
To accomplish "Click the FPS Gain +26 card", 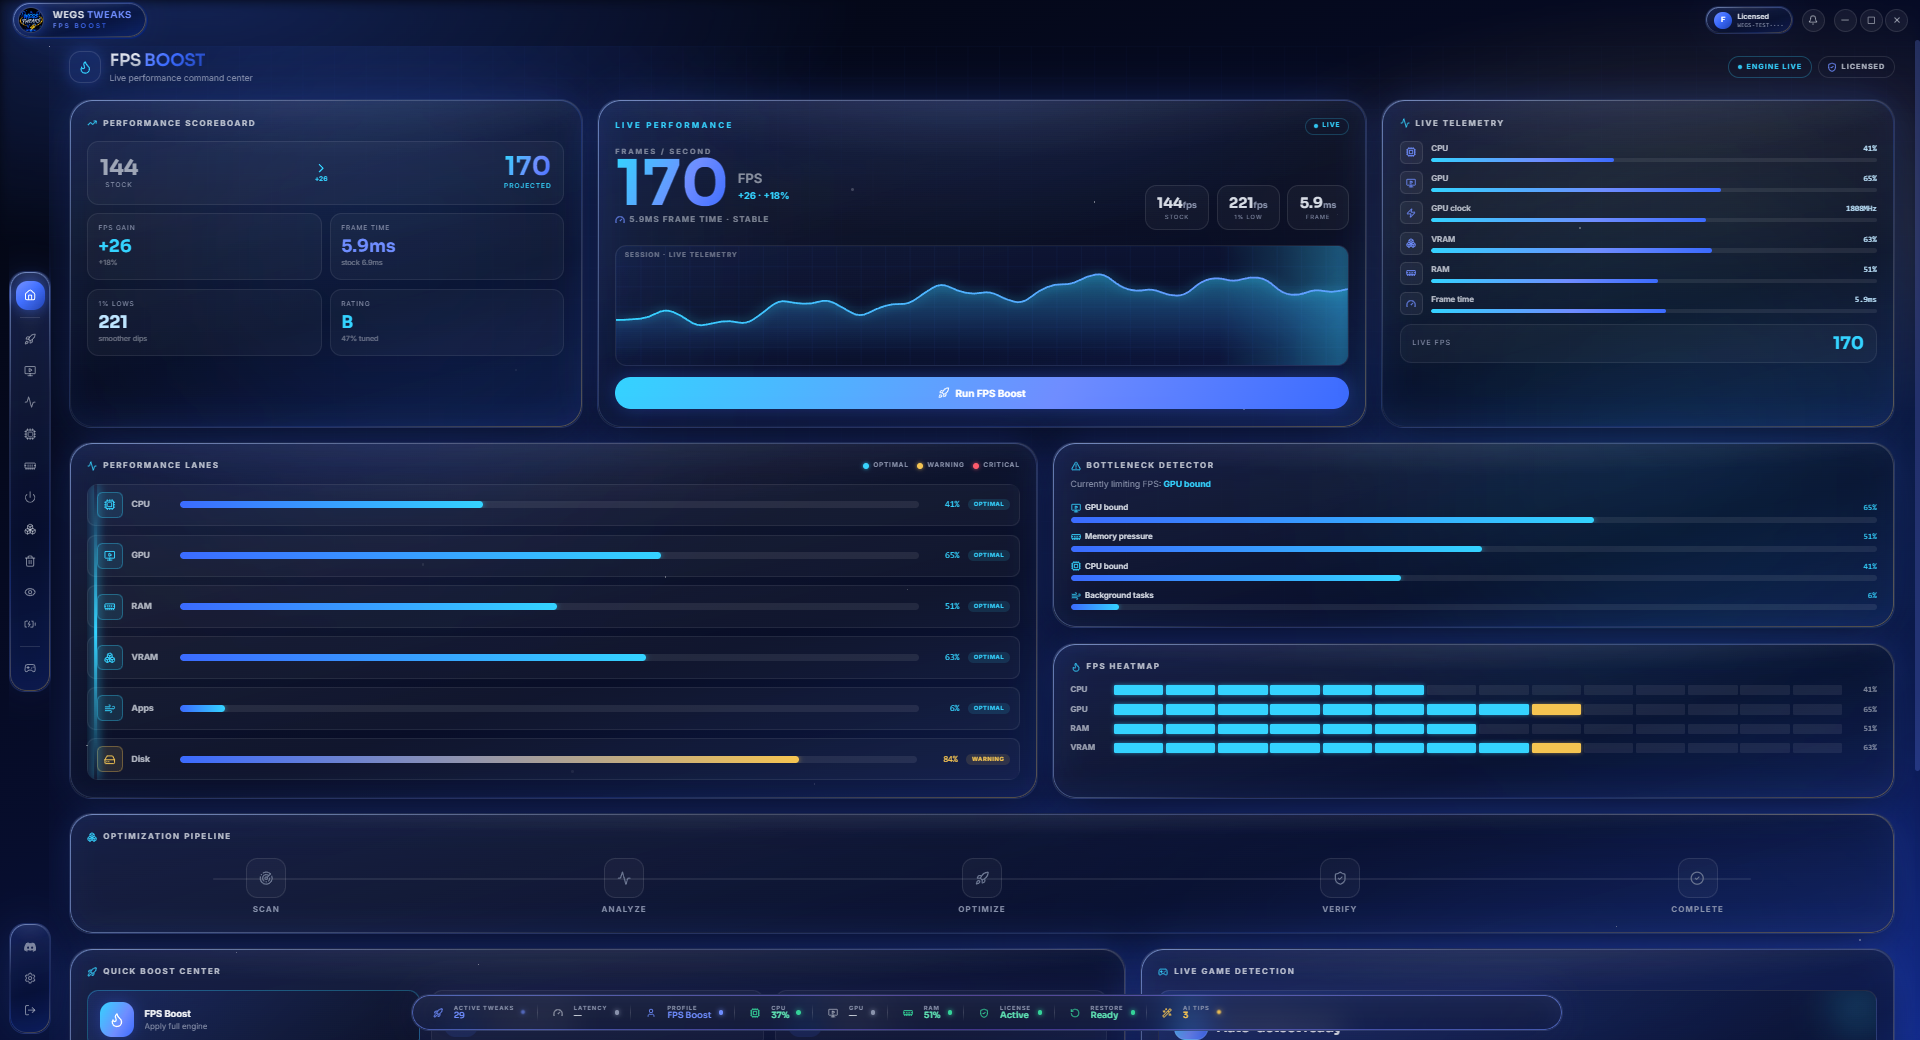I will coord(204,246).
